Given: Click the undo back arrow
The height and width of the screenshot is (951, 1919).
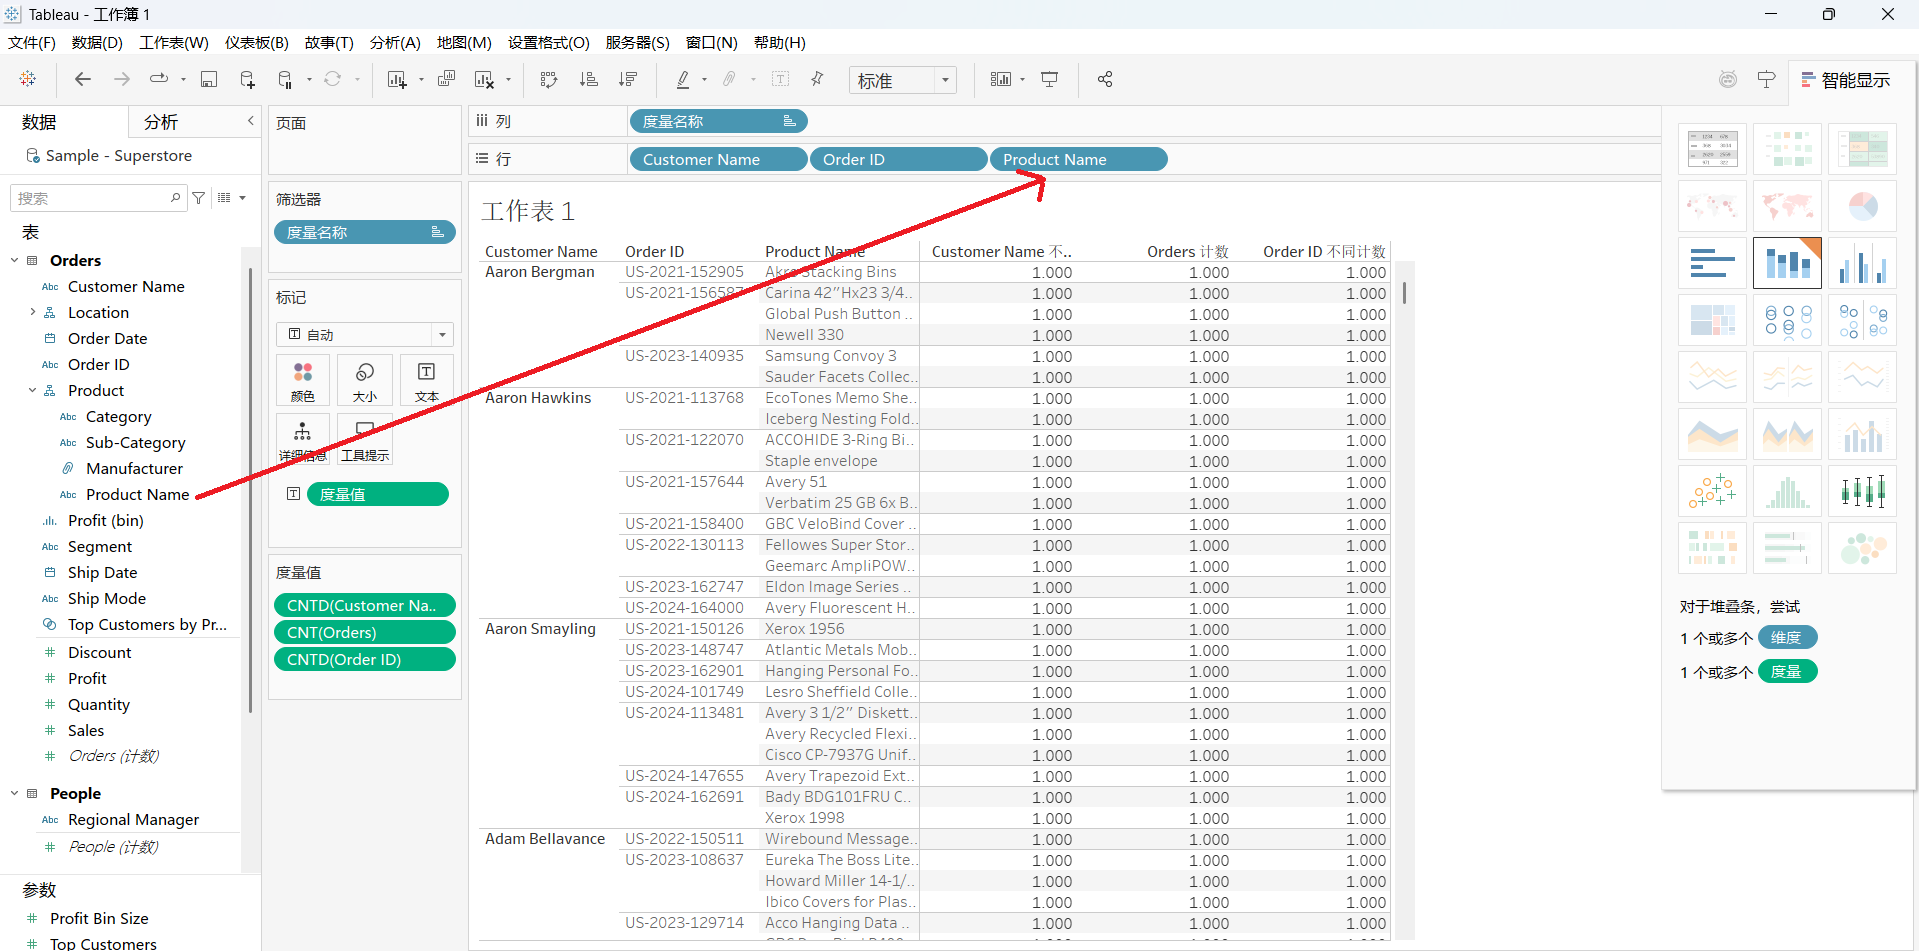Looking at the screenshot, I should [x=83, y=79].
